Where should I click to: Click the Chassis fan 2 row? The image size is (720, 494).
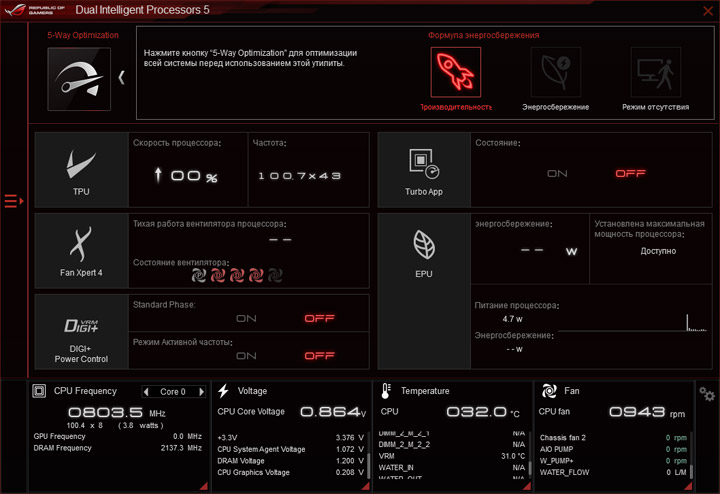pyautogui.click(x=613, y=438)
